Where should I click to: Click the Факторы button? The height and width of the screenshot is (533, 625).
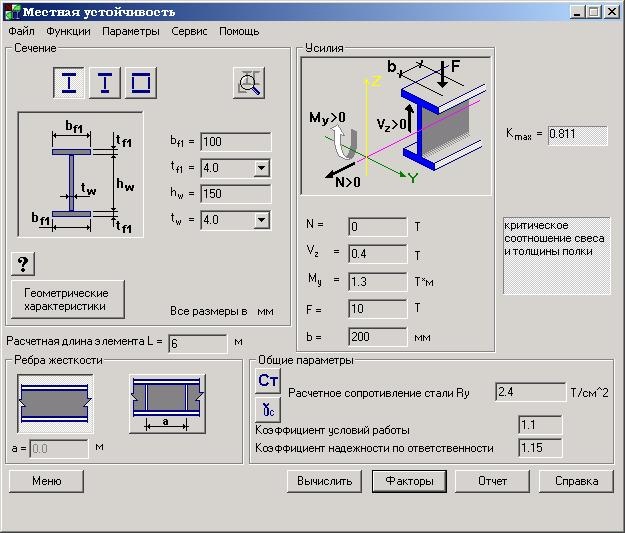click(x=409, y=481)
